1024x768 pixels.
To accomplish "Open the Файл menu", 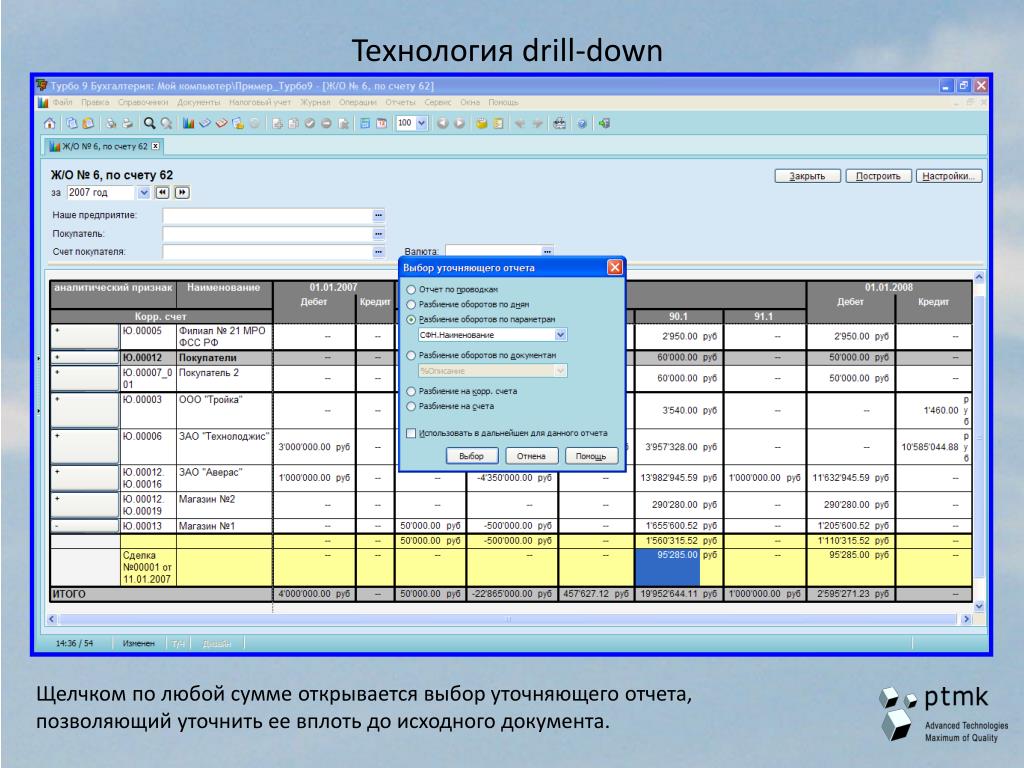I will (63, 103).
